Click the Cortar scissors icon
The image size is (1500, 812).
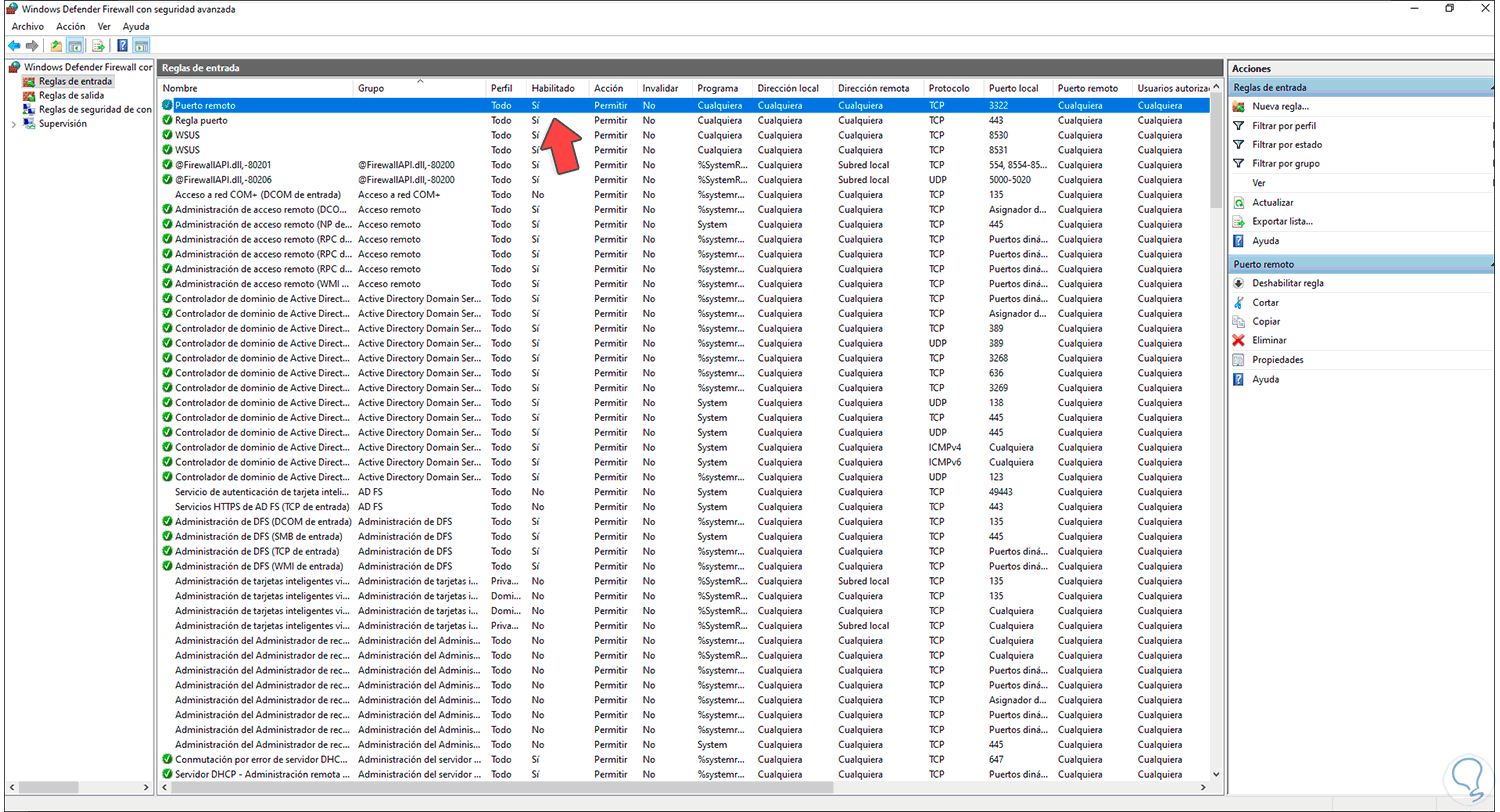[1239, 302]
